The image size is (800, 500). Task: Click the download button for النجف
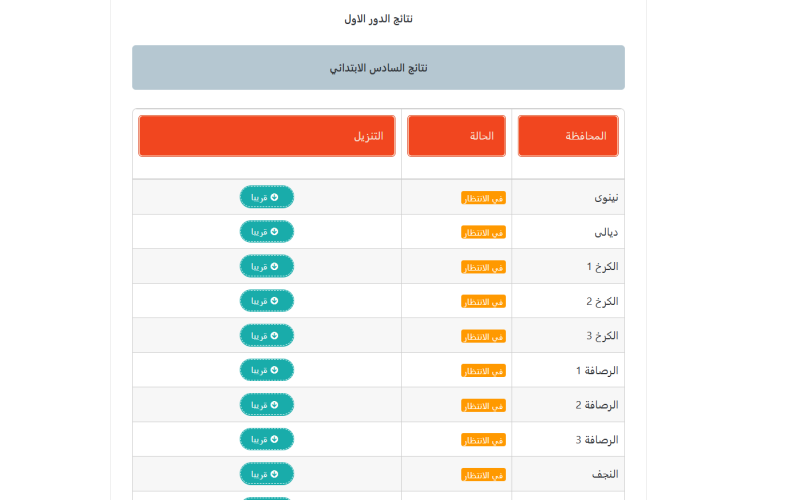pyautogui.click(x=267, y=474)
